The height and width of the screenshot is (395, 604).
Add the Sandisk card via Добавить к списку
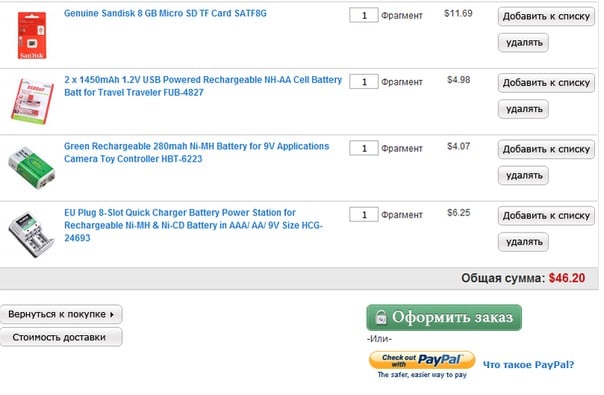point(546,17)
